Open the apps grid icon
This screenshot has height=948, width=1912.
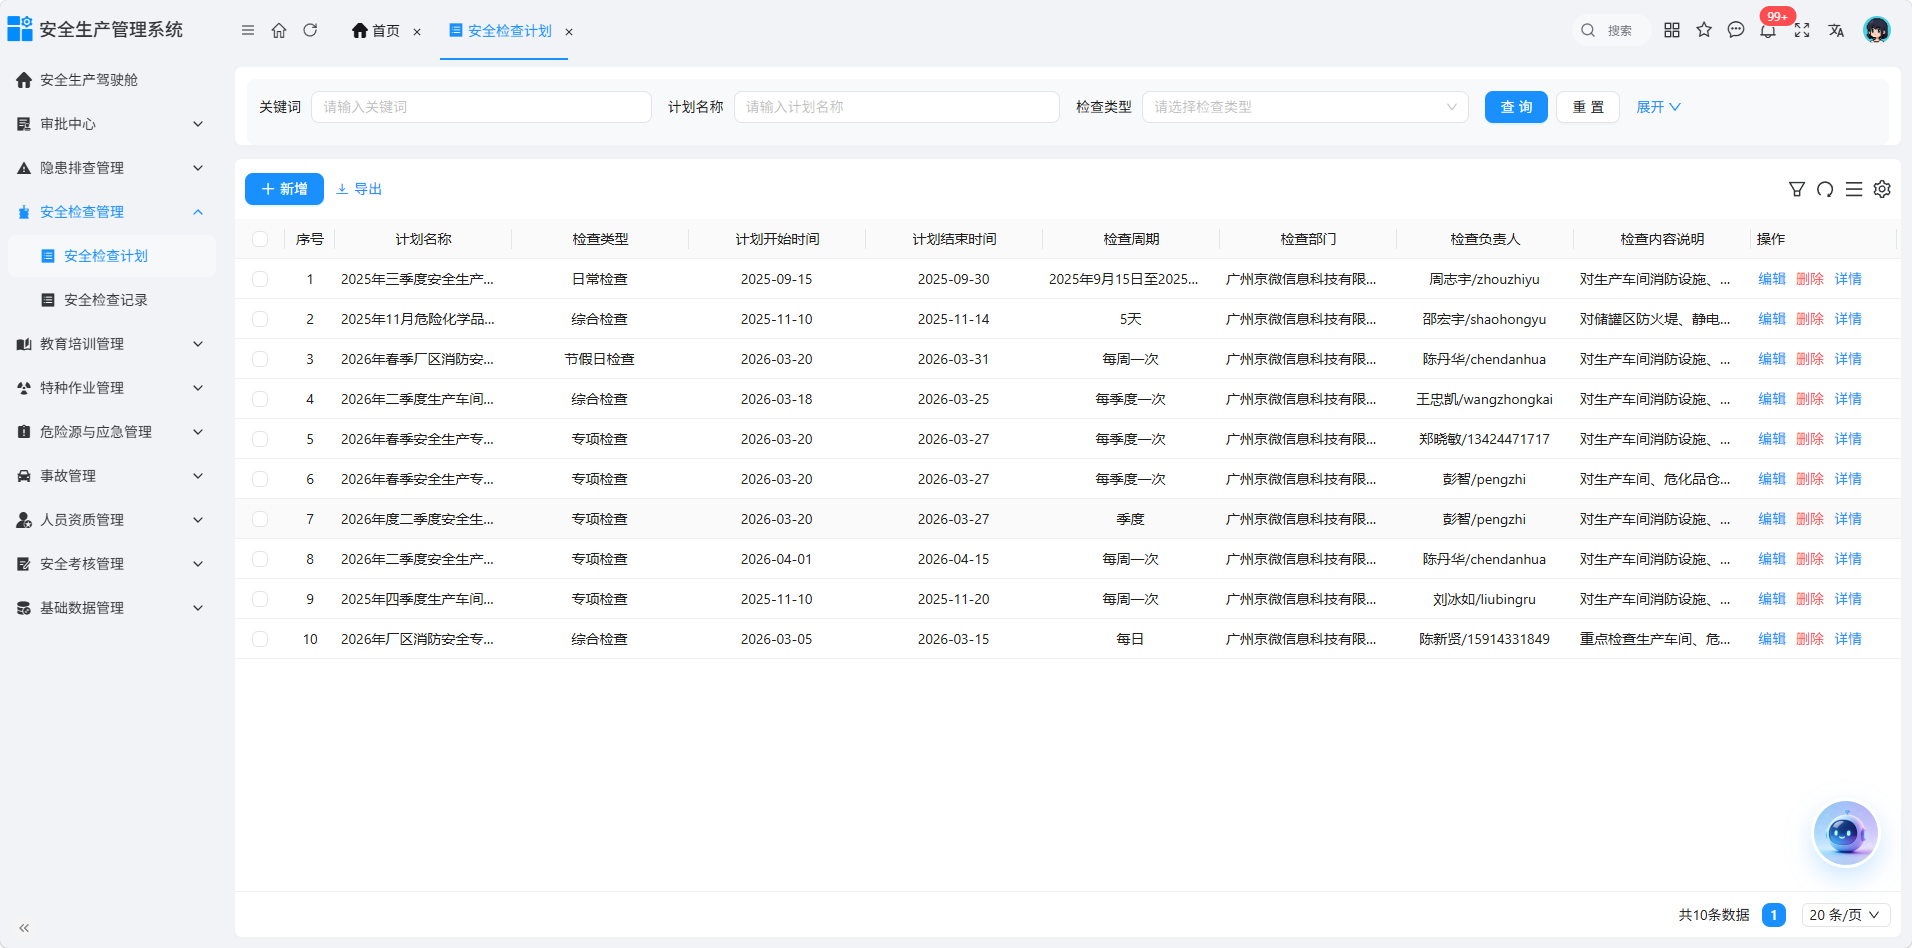click(x=1672, y=30)
